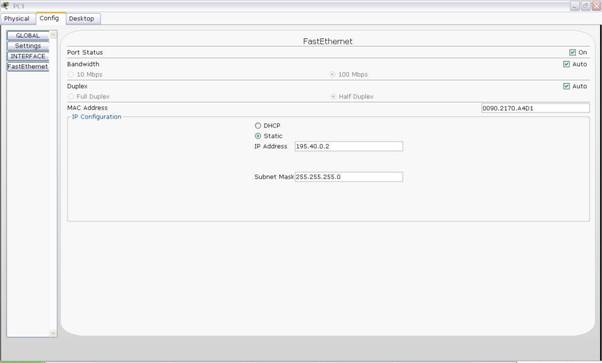Close the PC configuration window
602x363 pixels.
[597, 5]
